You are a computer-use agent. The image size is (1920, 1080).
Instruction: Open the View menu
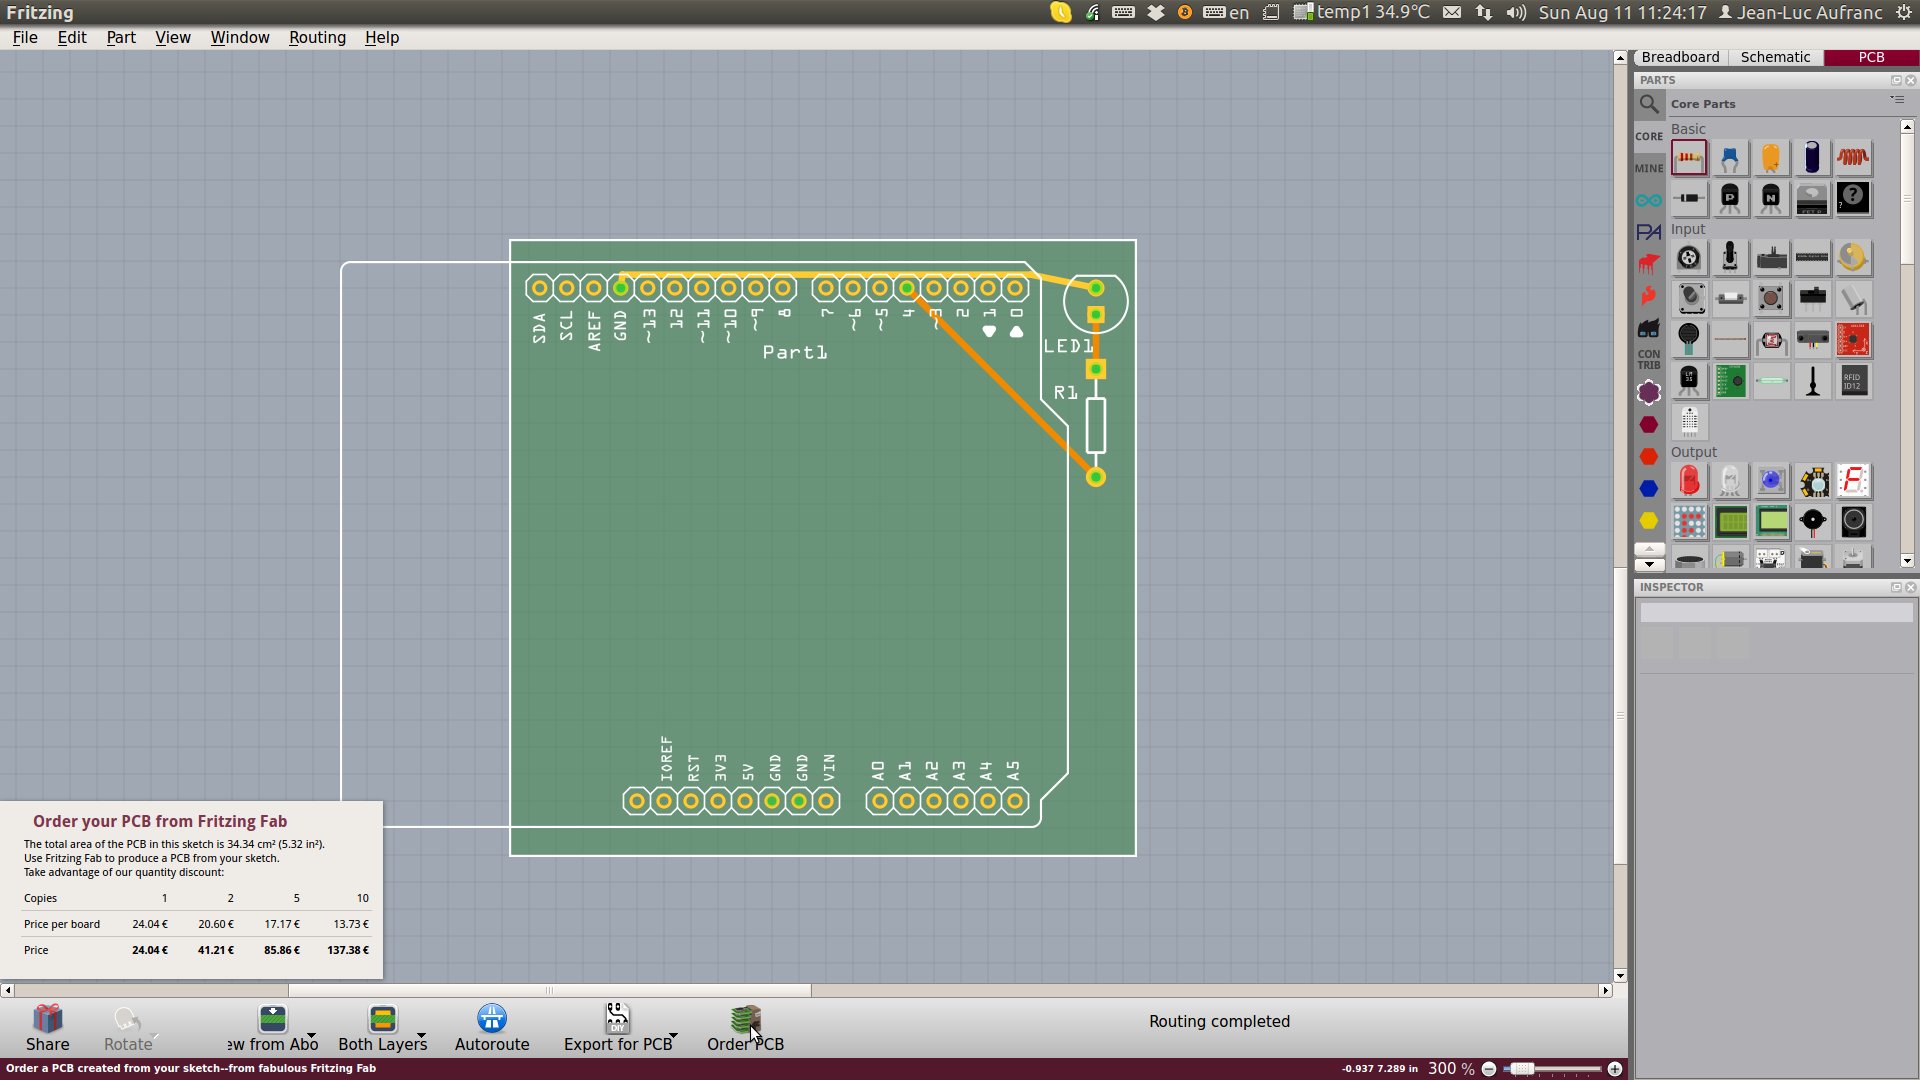[172, 37]
